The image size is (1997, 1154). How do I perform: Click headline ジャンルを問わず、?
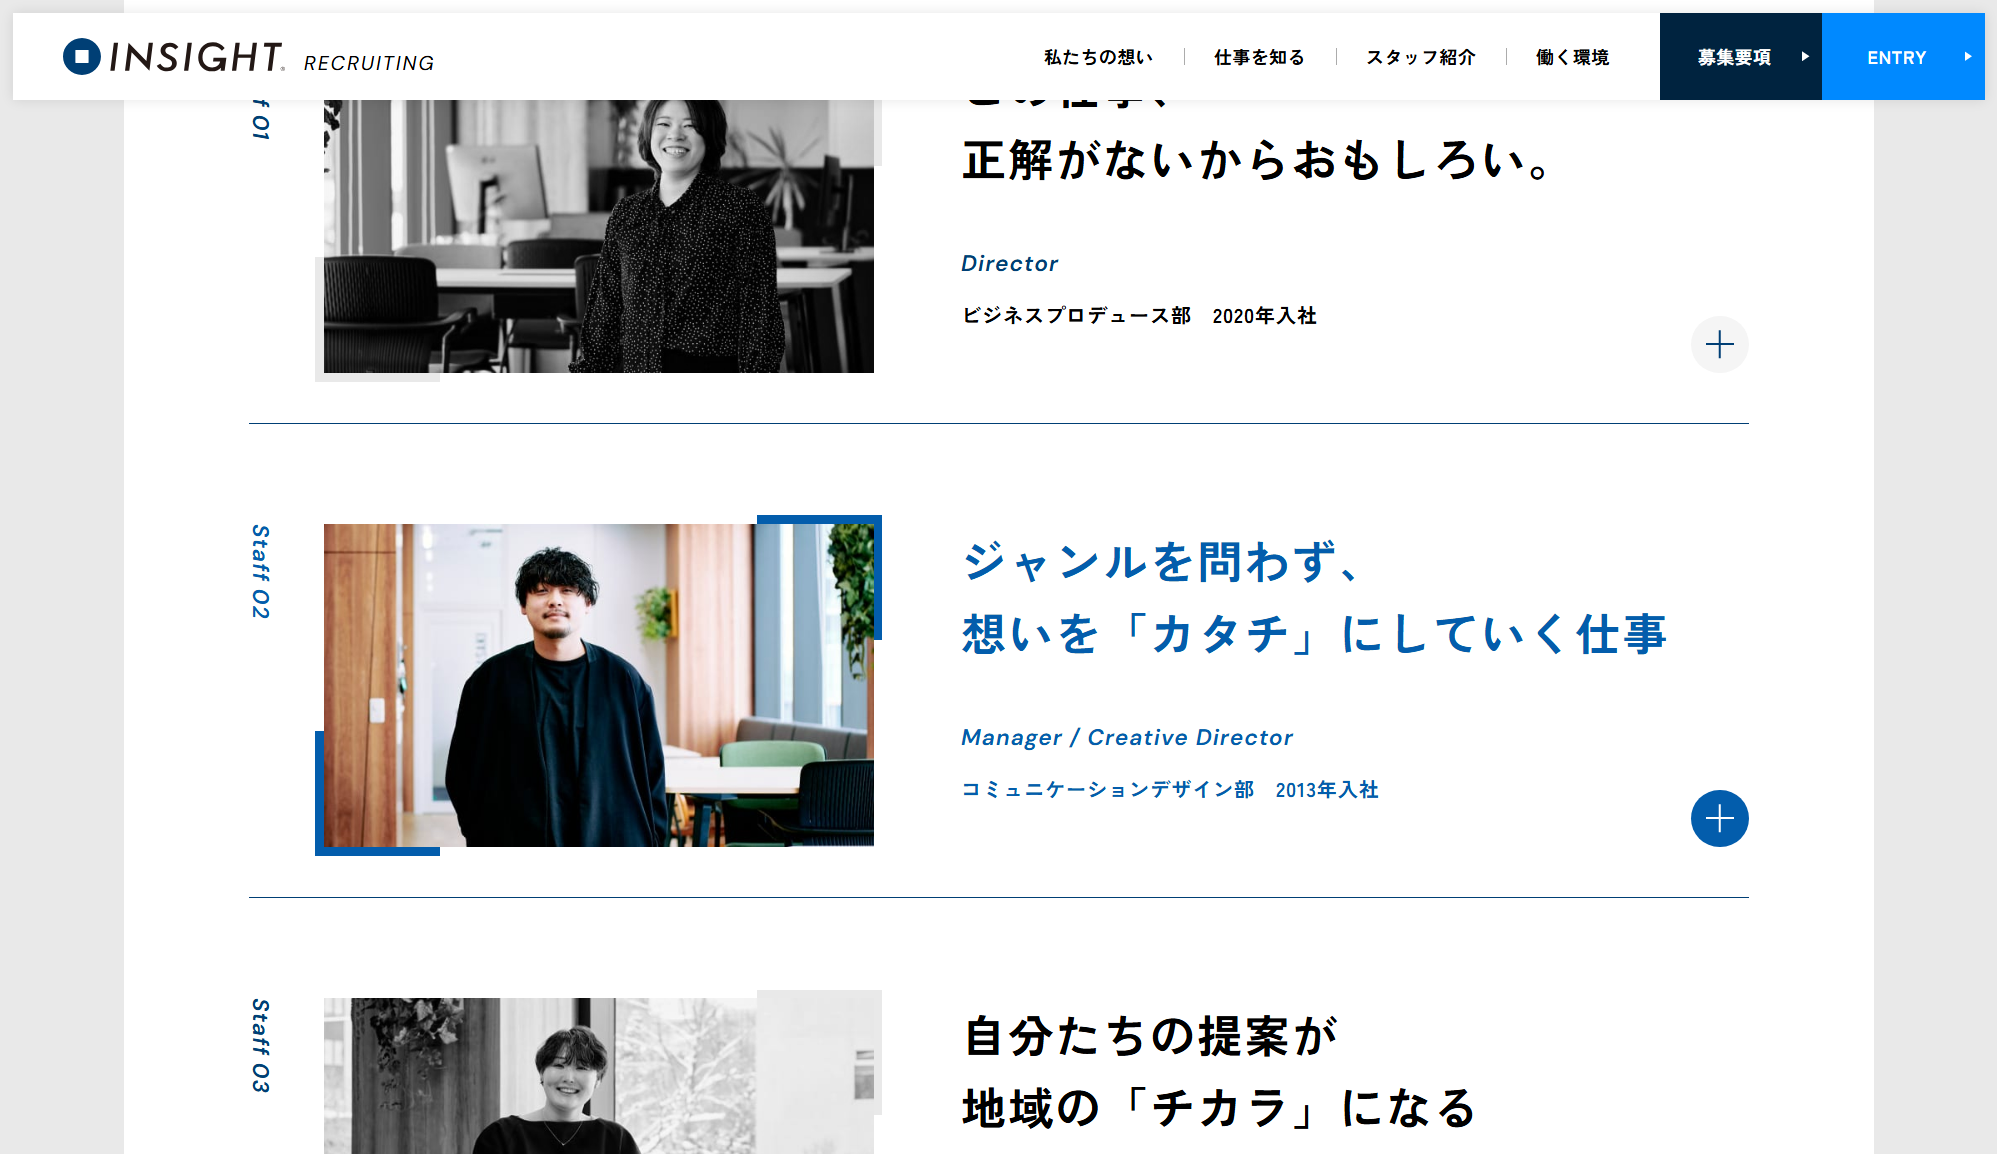click(x=1160, y=562)
